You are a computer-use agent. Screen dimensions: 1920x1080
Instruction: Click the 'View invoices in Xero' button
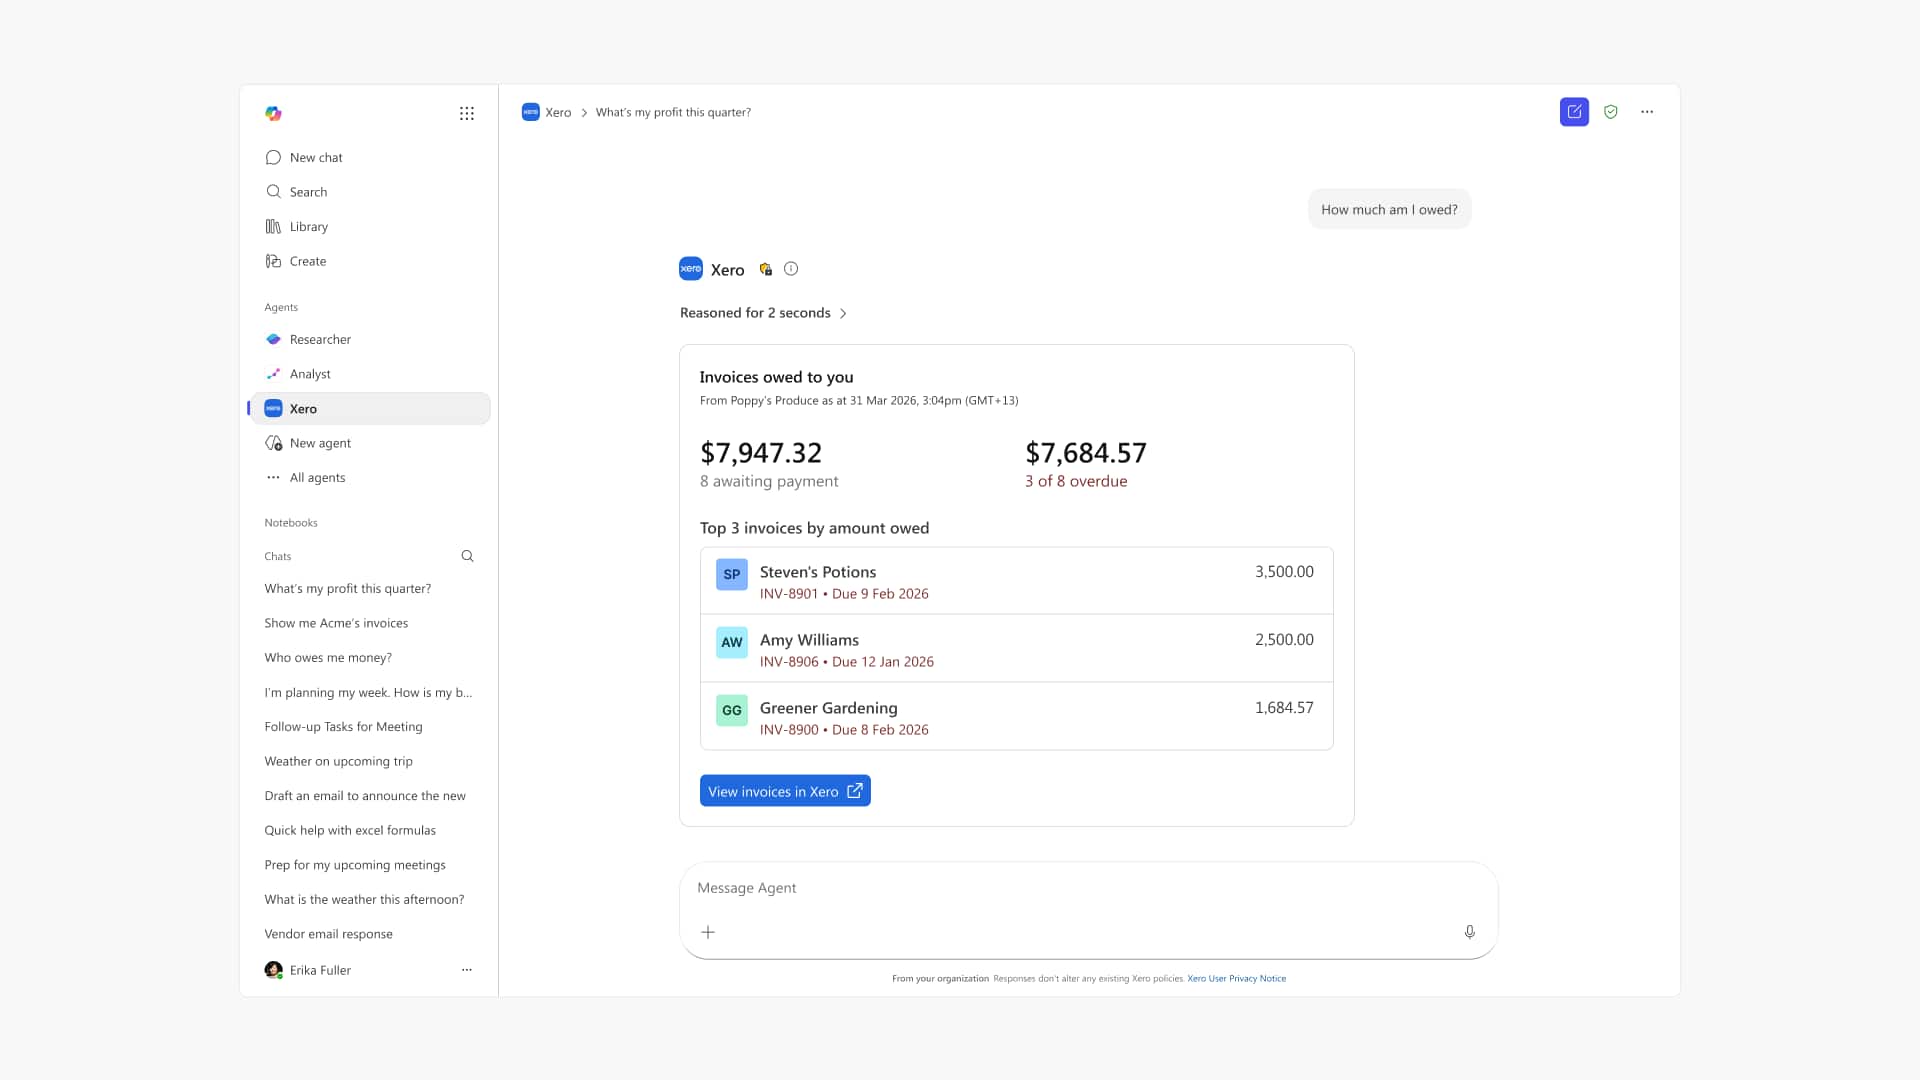pyautogui.click(x=785, y=791)
